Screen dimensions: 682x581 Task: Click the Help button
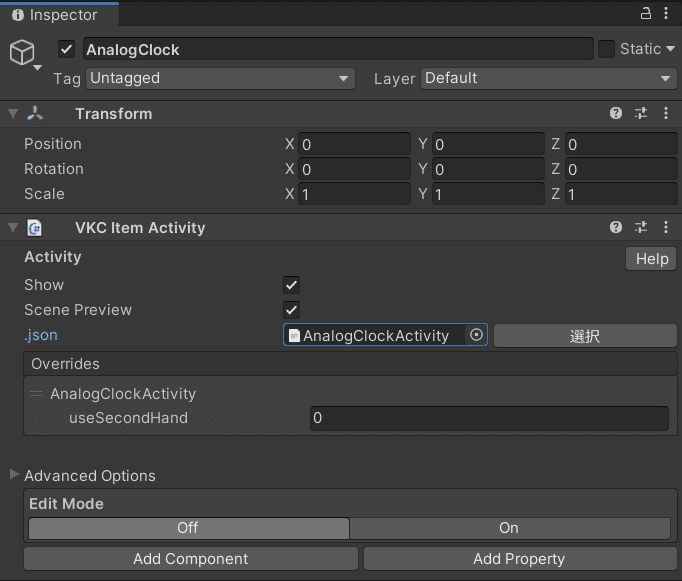(651, 259)
